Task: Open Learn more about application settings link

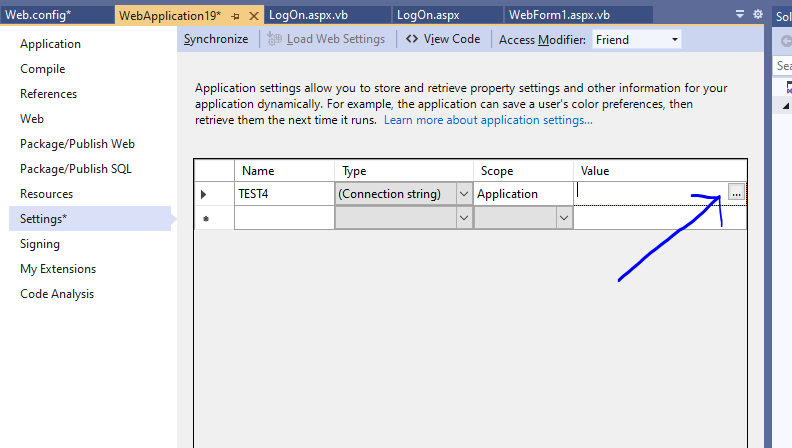Action: click(x=488, y=120)
